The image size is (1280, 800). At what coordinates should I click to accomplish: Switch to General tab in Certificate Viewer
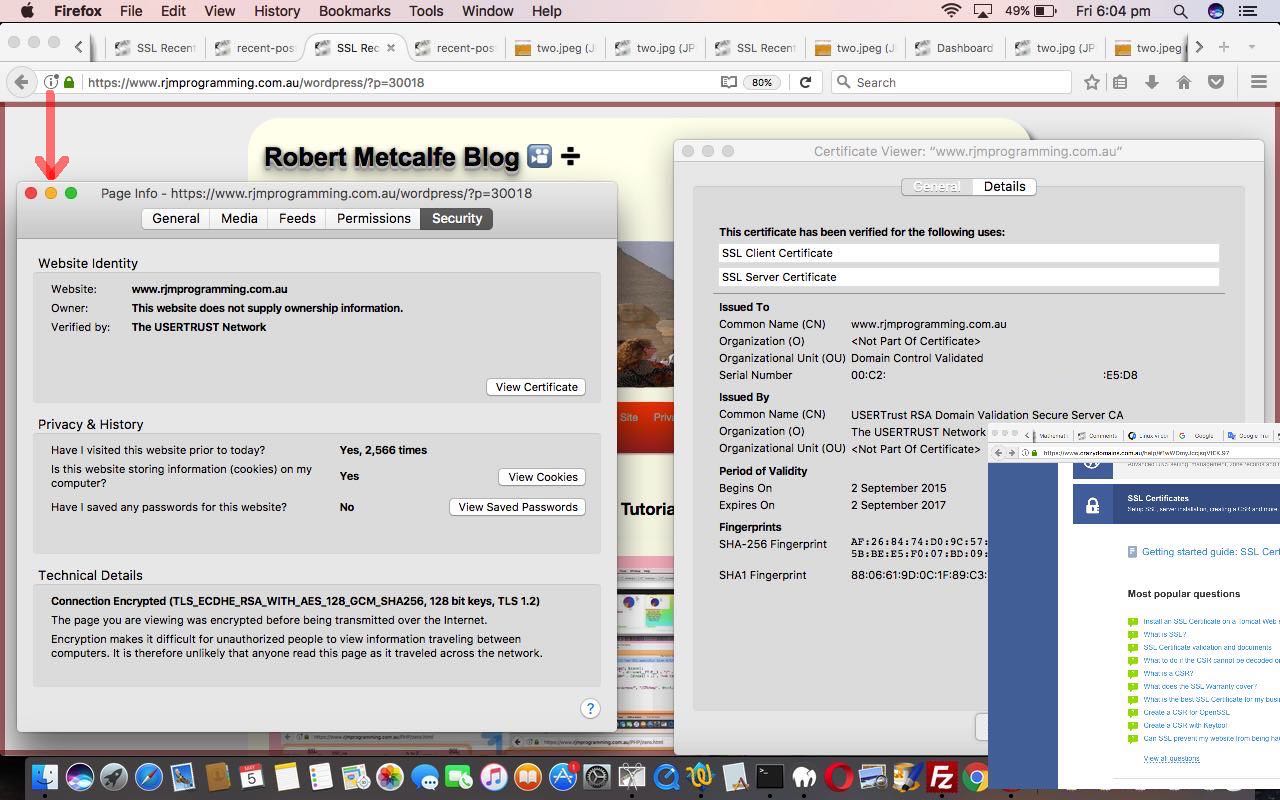(937, 186)
